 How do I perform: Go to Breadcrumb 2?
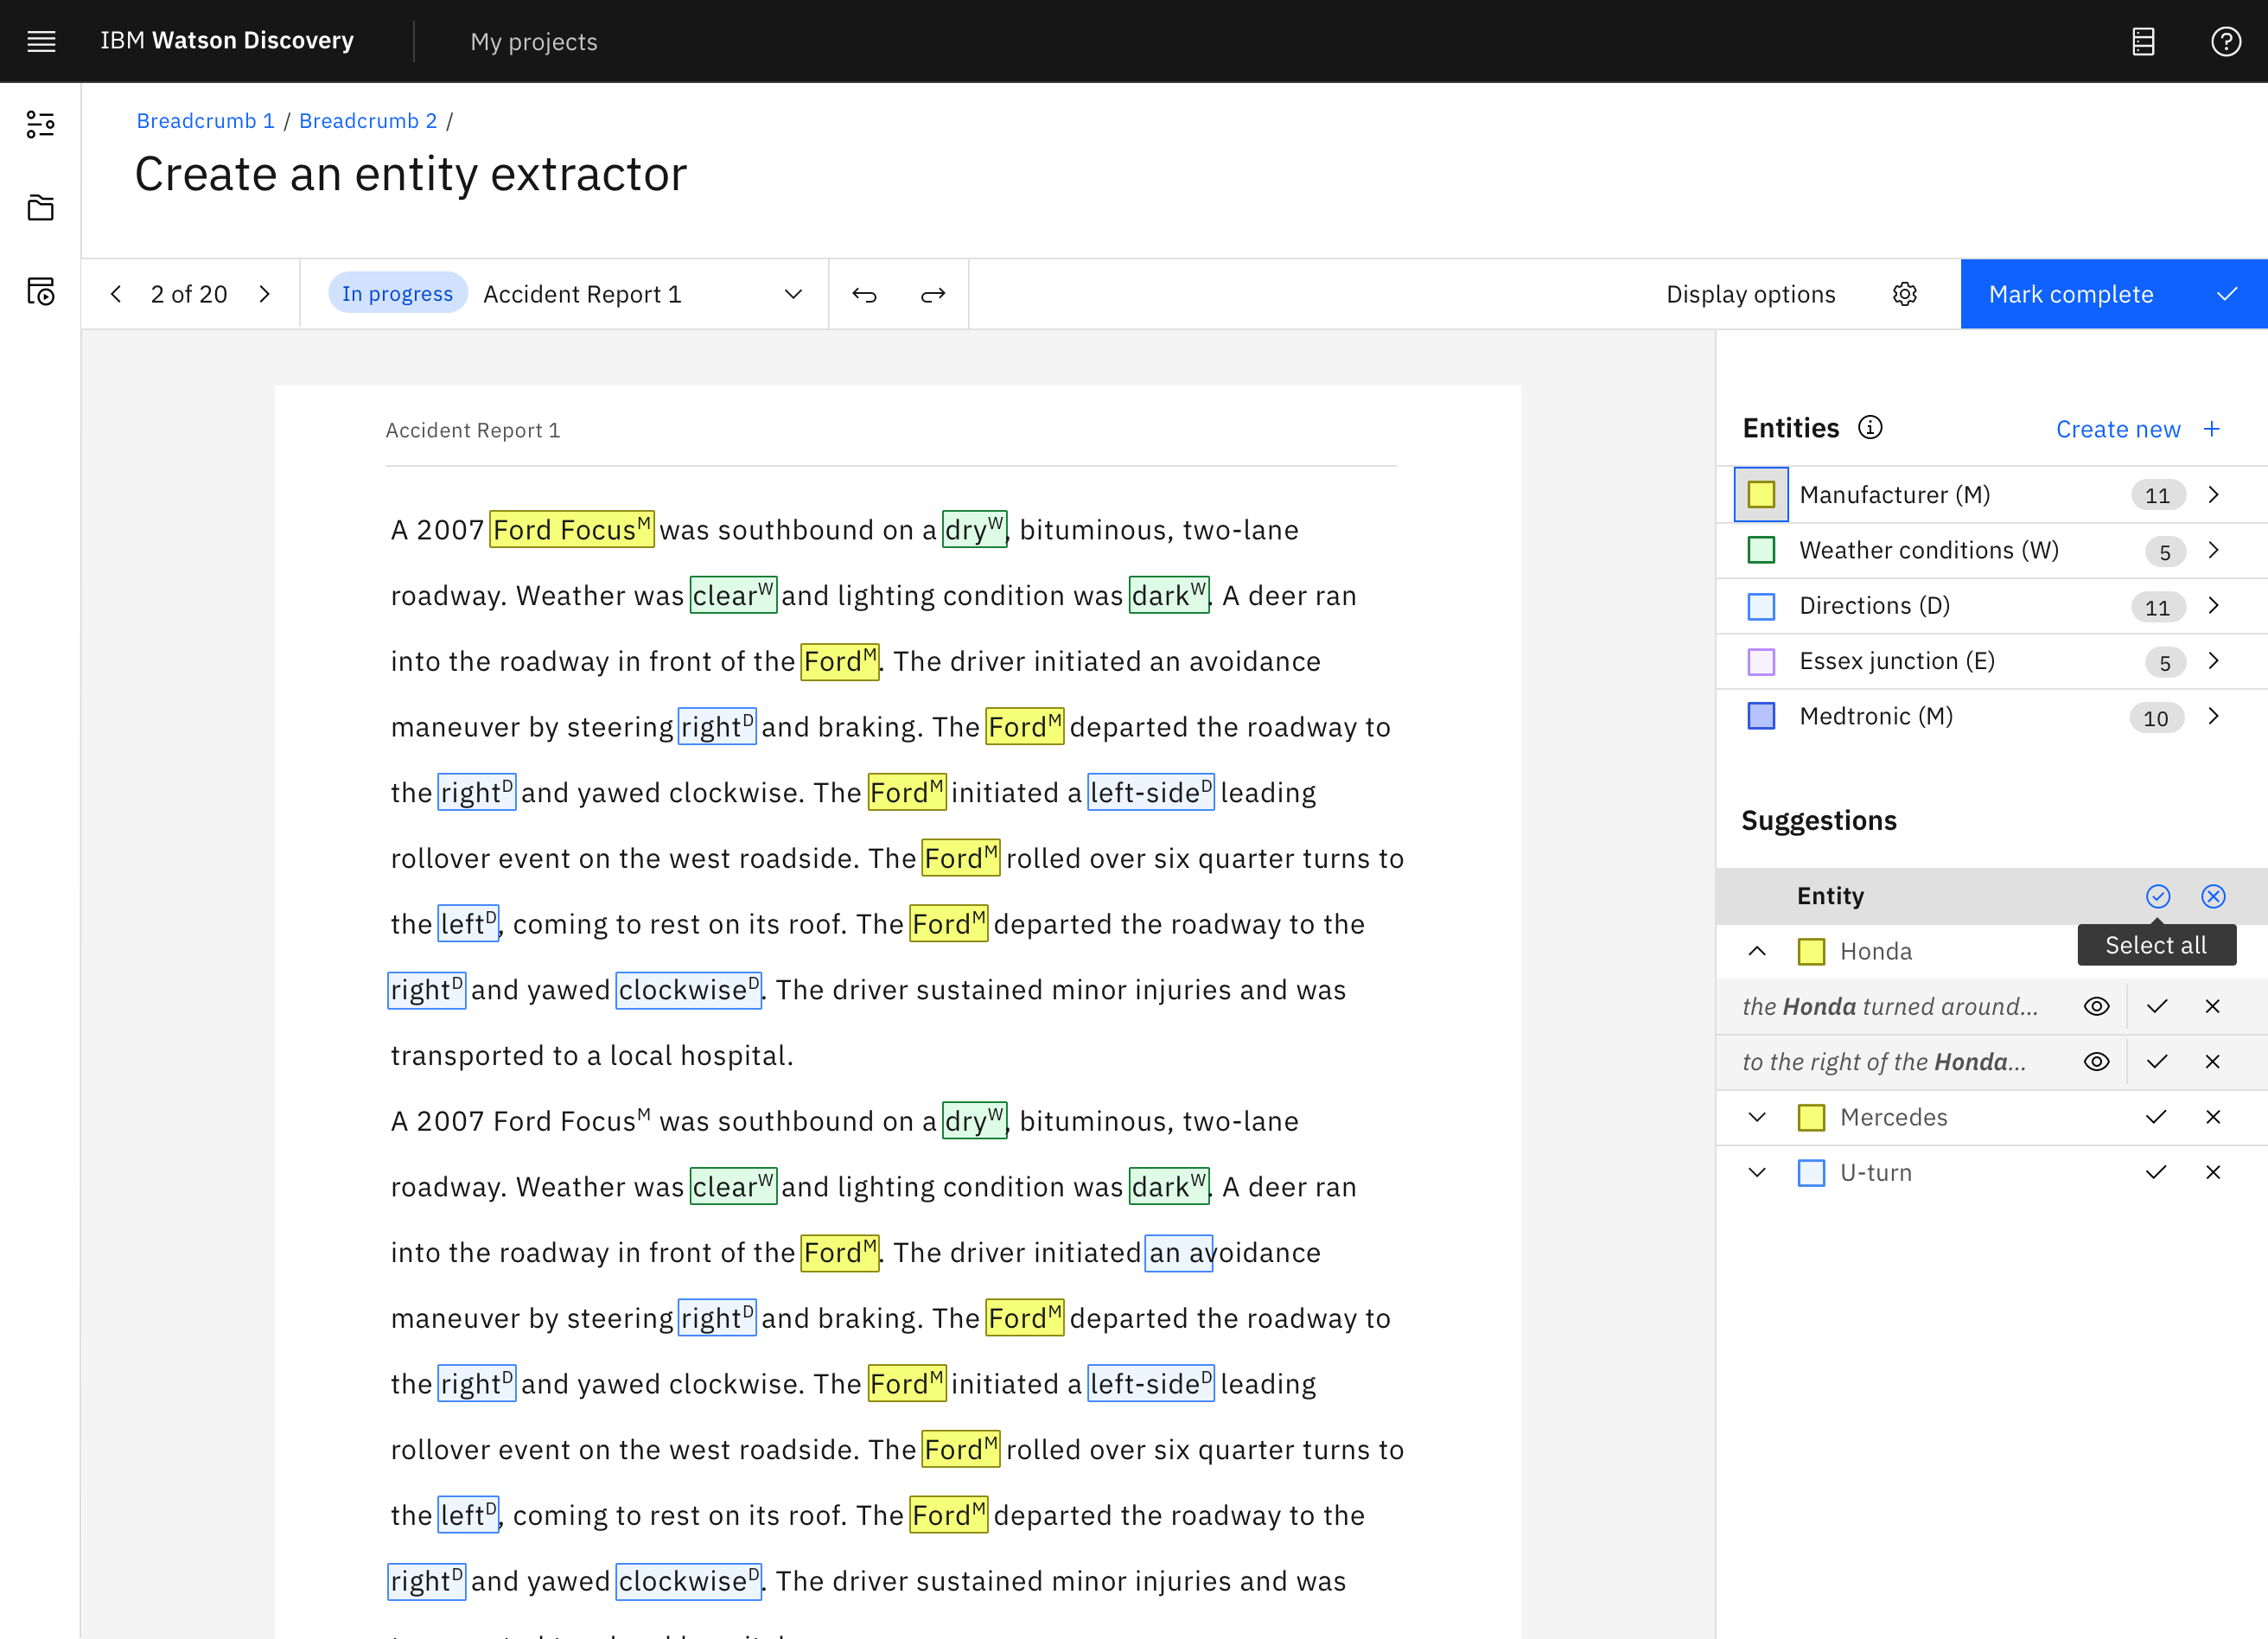[368, 121]
